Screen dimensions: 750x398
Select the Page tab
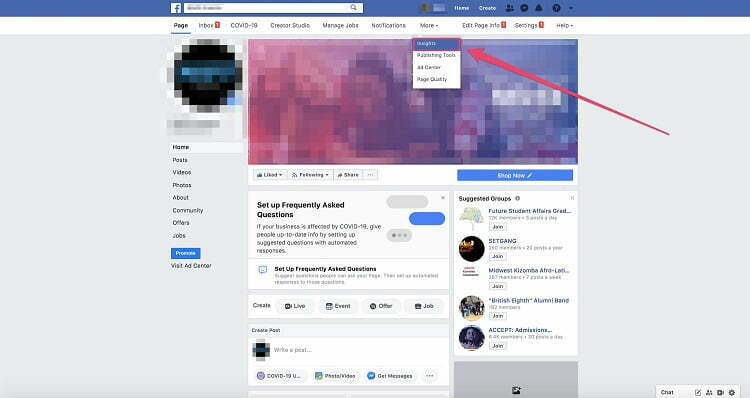(x=181, y=25)
